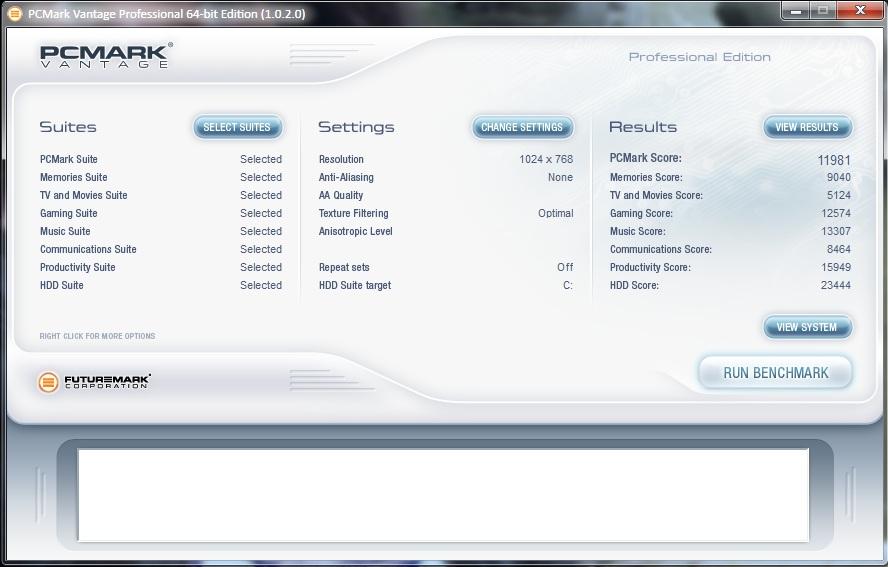The height and width of the screenshot is (567, 888).
Task: Click the Settings section heading
Action: (x=356, y=127)
